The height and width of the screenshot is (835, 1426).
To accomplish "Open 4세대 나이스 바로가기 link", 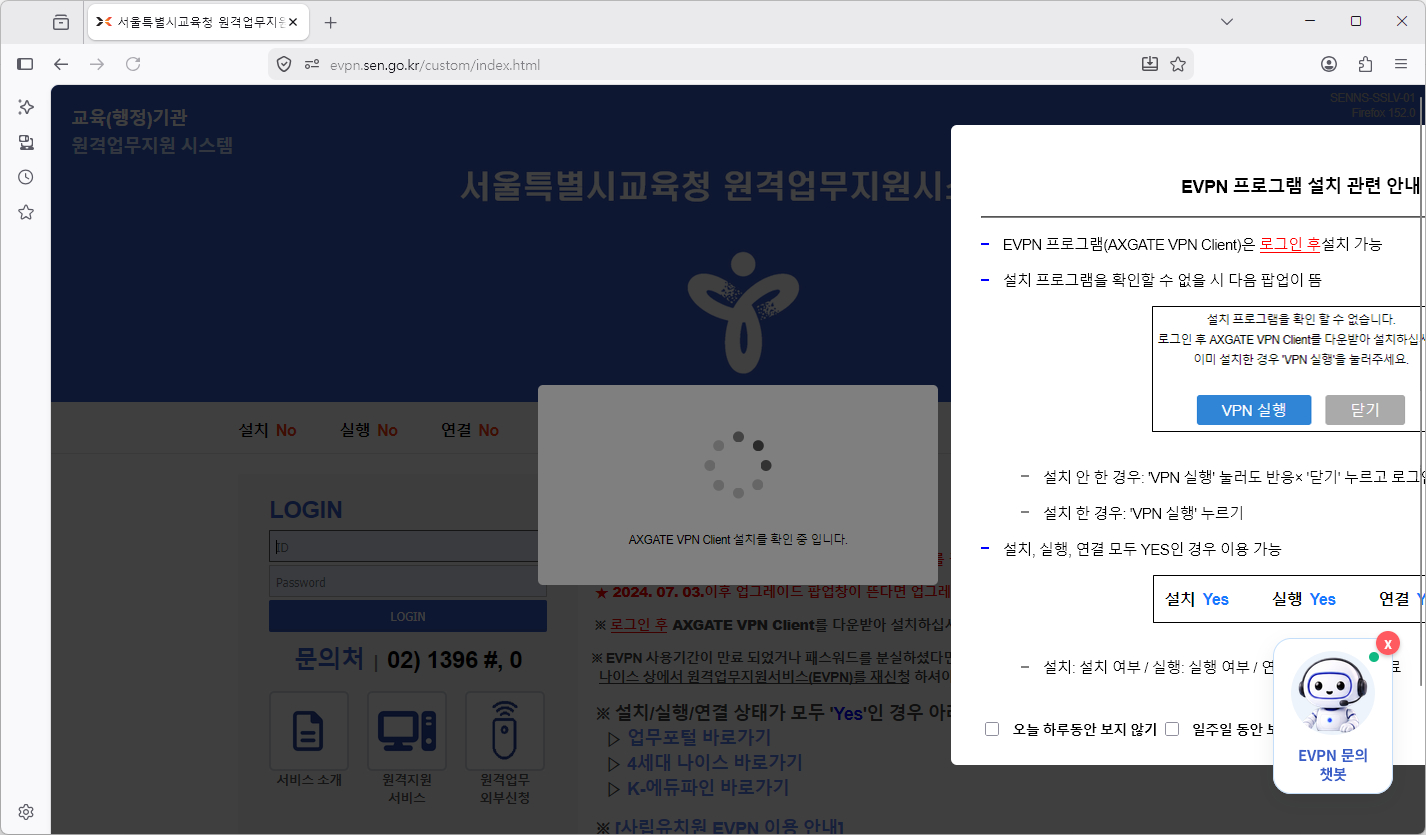I will [714, 763].
